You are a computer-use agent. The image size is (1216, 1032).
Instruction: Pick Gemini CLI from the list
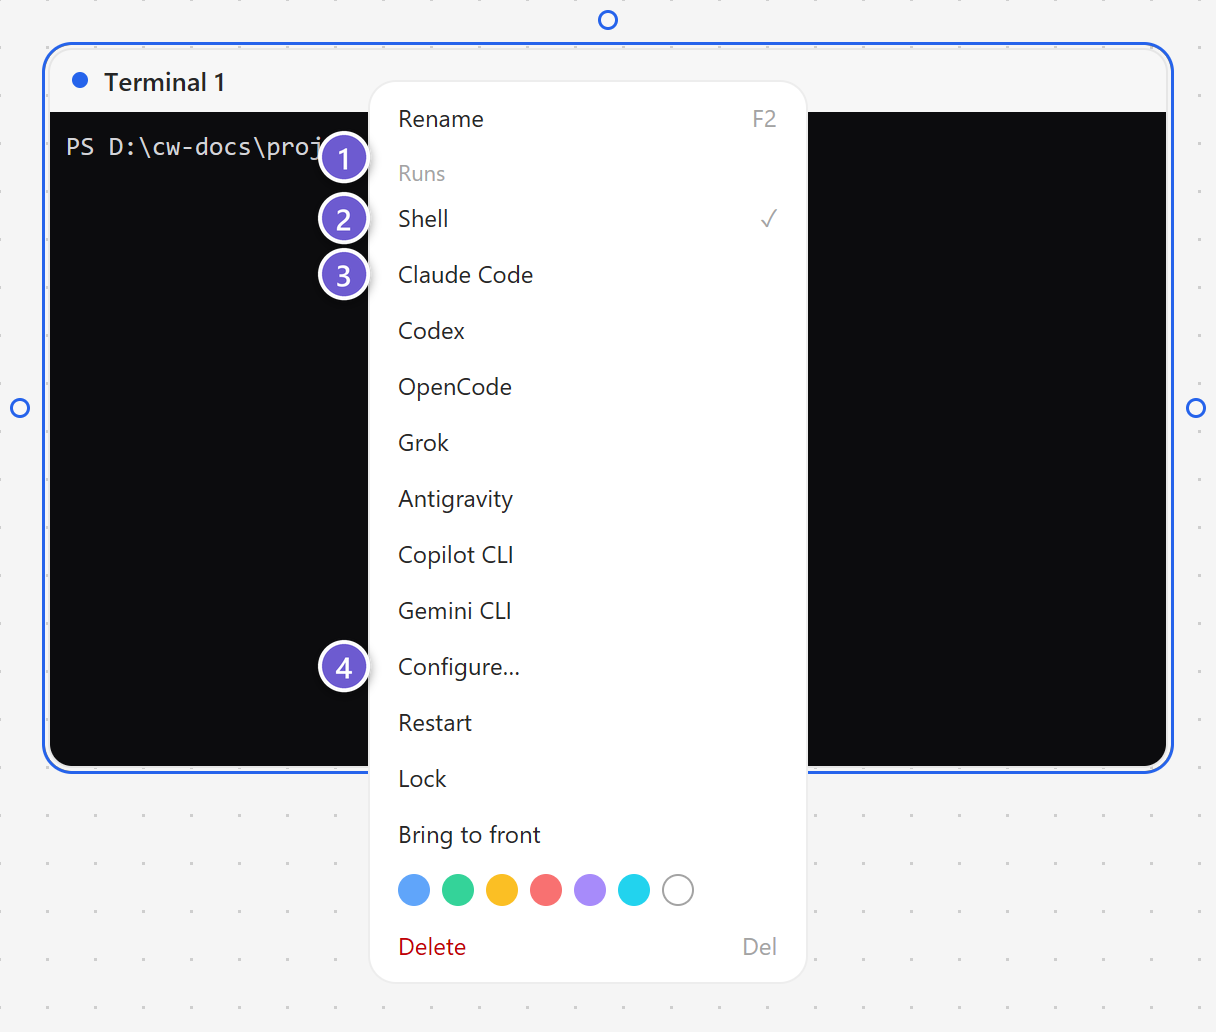click(x=588, y=611)
